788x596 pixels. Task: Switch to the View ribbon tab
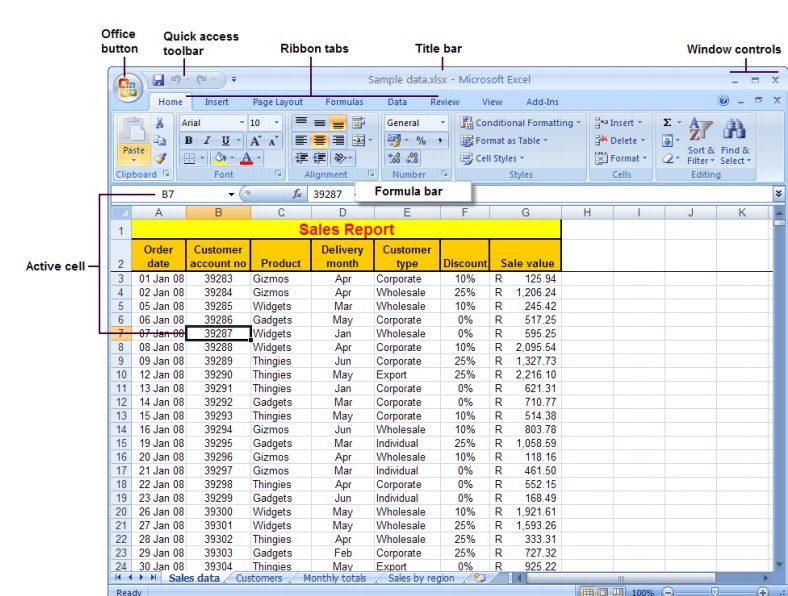click(x=492, y=102)
